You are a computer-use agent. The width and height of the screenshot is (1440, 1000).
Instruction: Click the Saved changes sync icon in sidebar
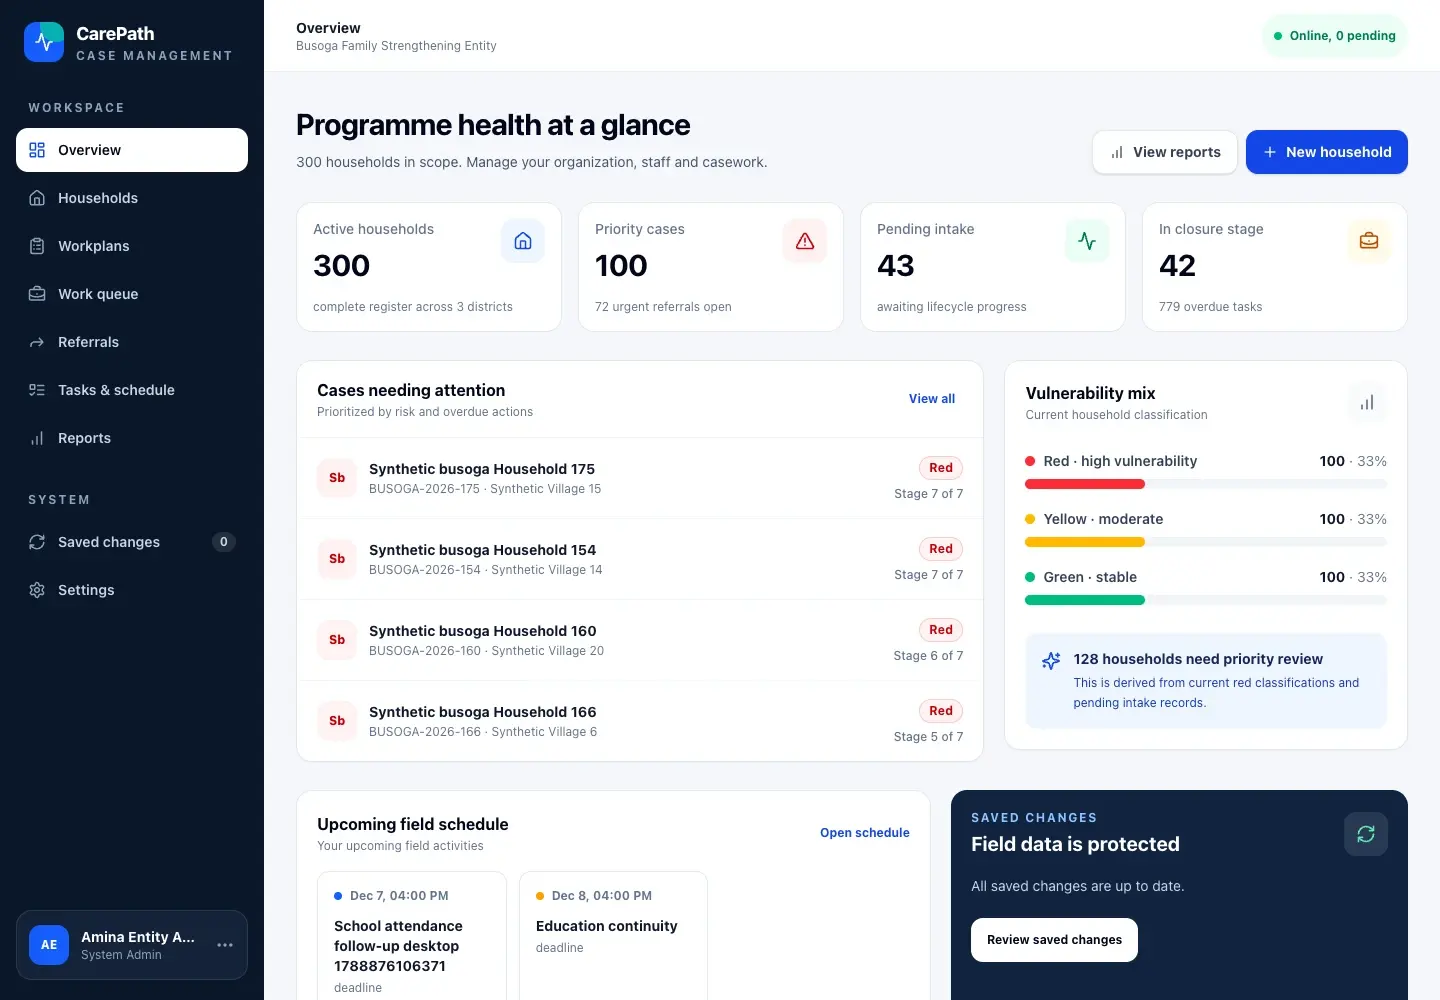point(37,542)
